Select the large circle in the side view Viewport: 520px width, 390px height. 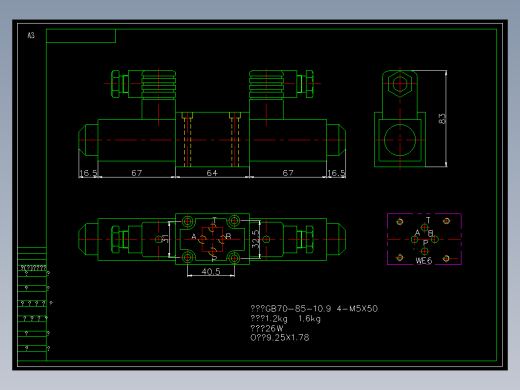(400, 140)
